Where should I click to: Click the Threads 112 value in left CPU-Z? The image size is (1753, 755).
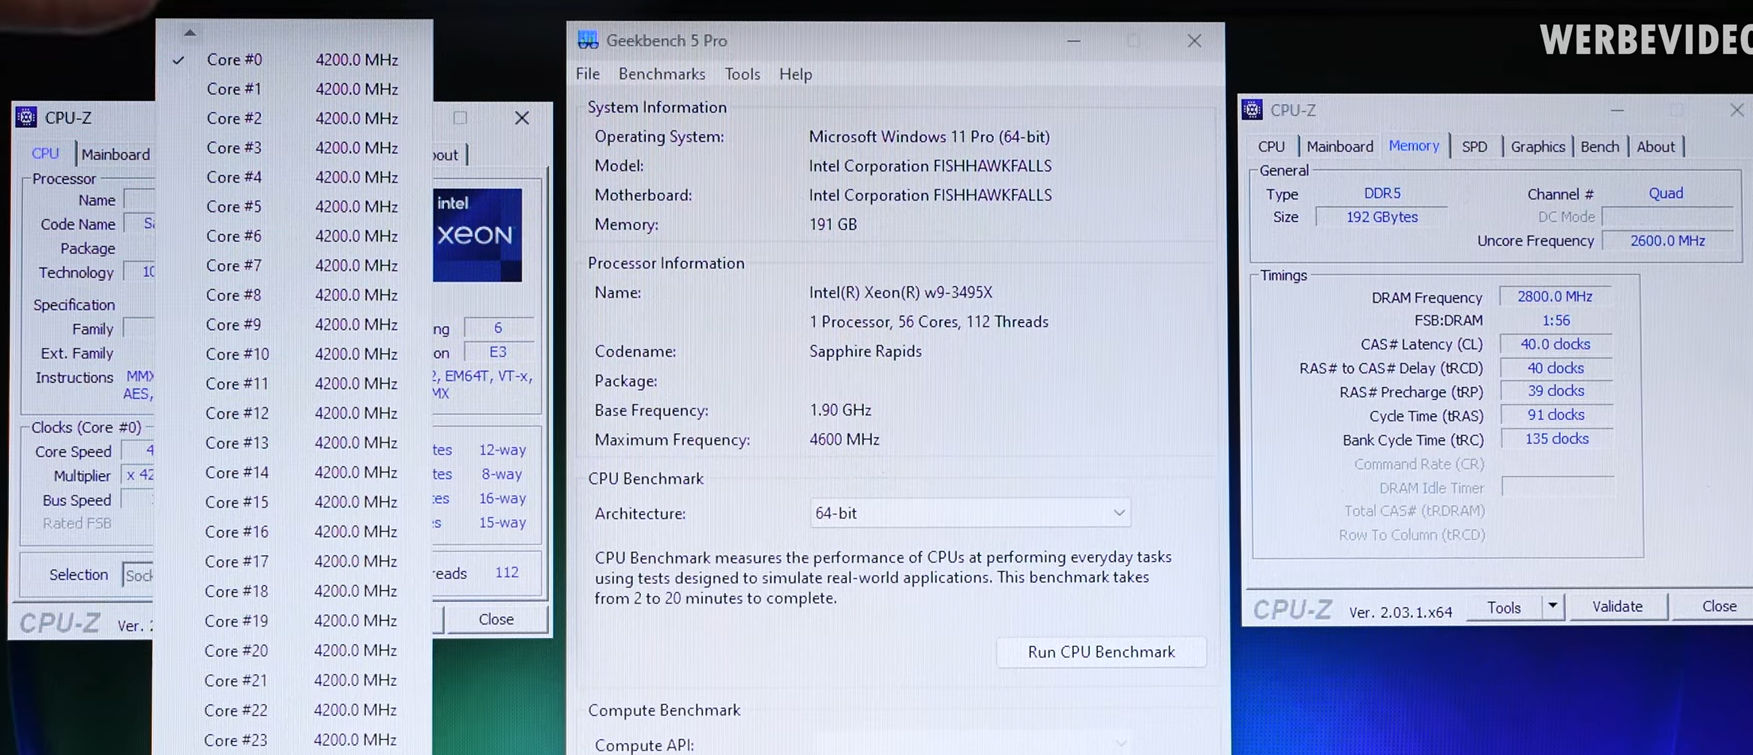coord(506,573)
